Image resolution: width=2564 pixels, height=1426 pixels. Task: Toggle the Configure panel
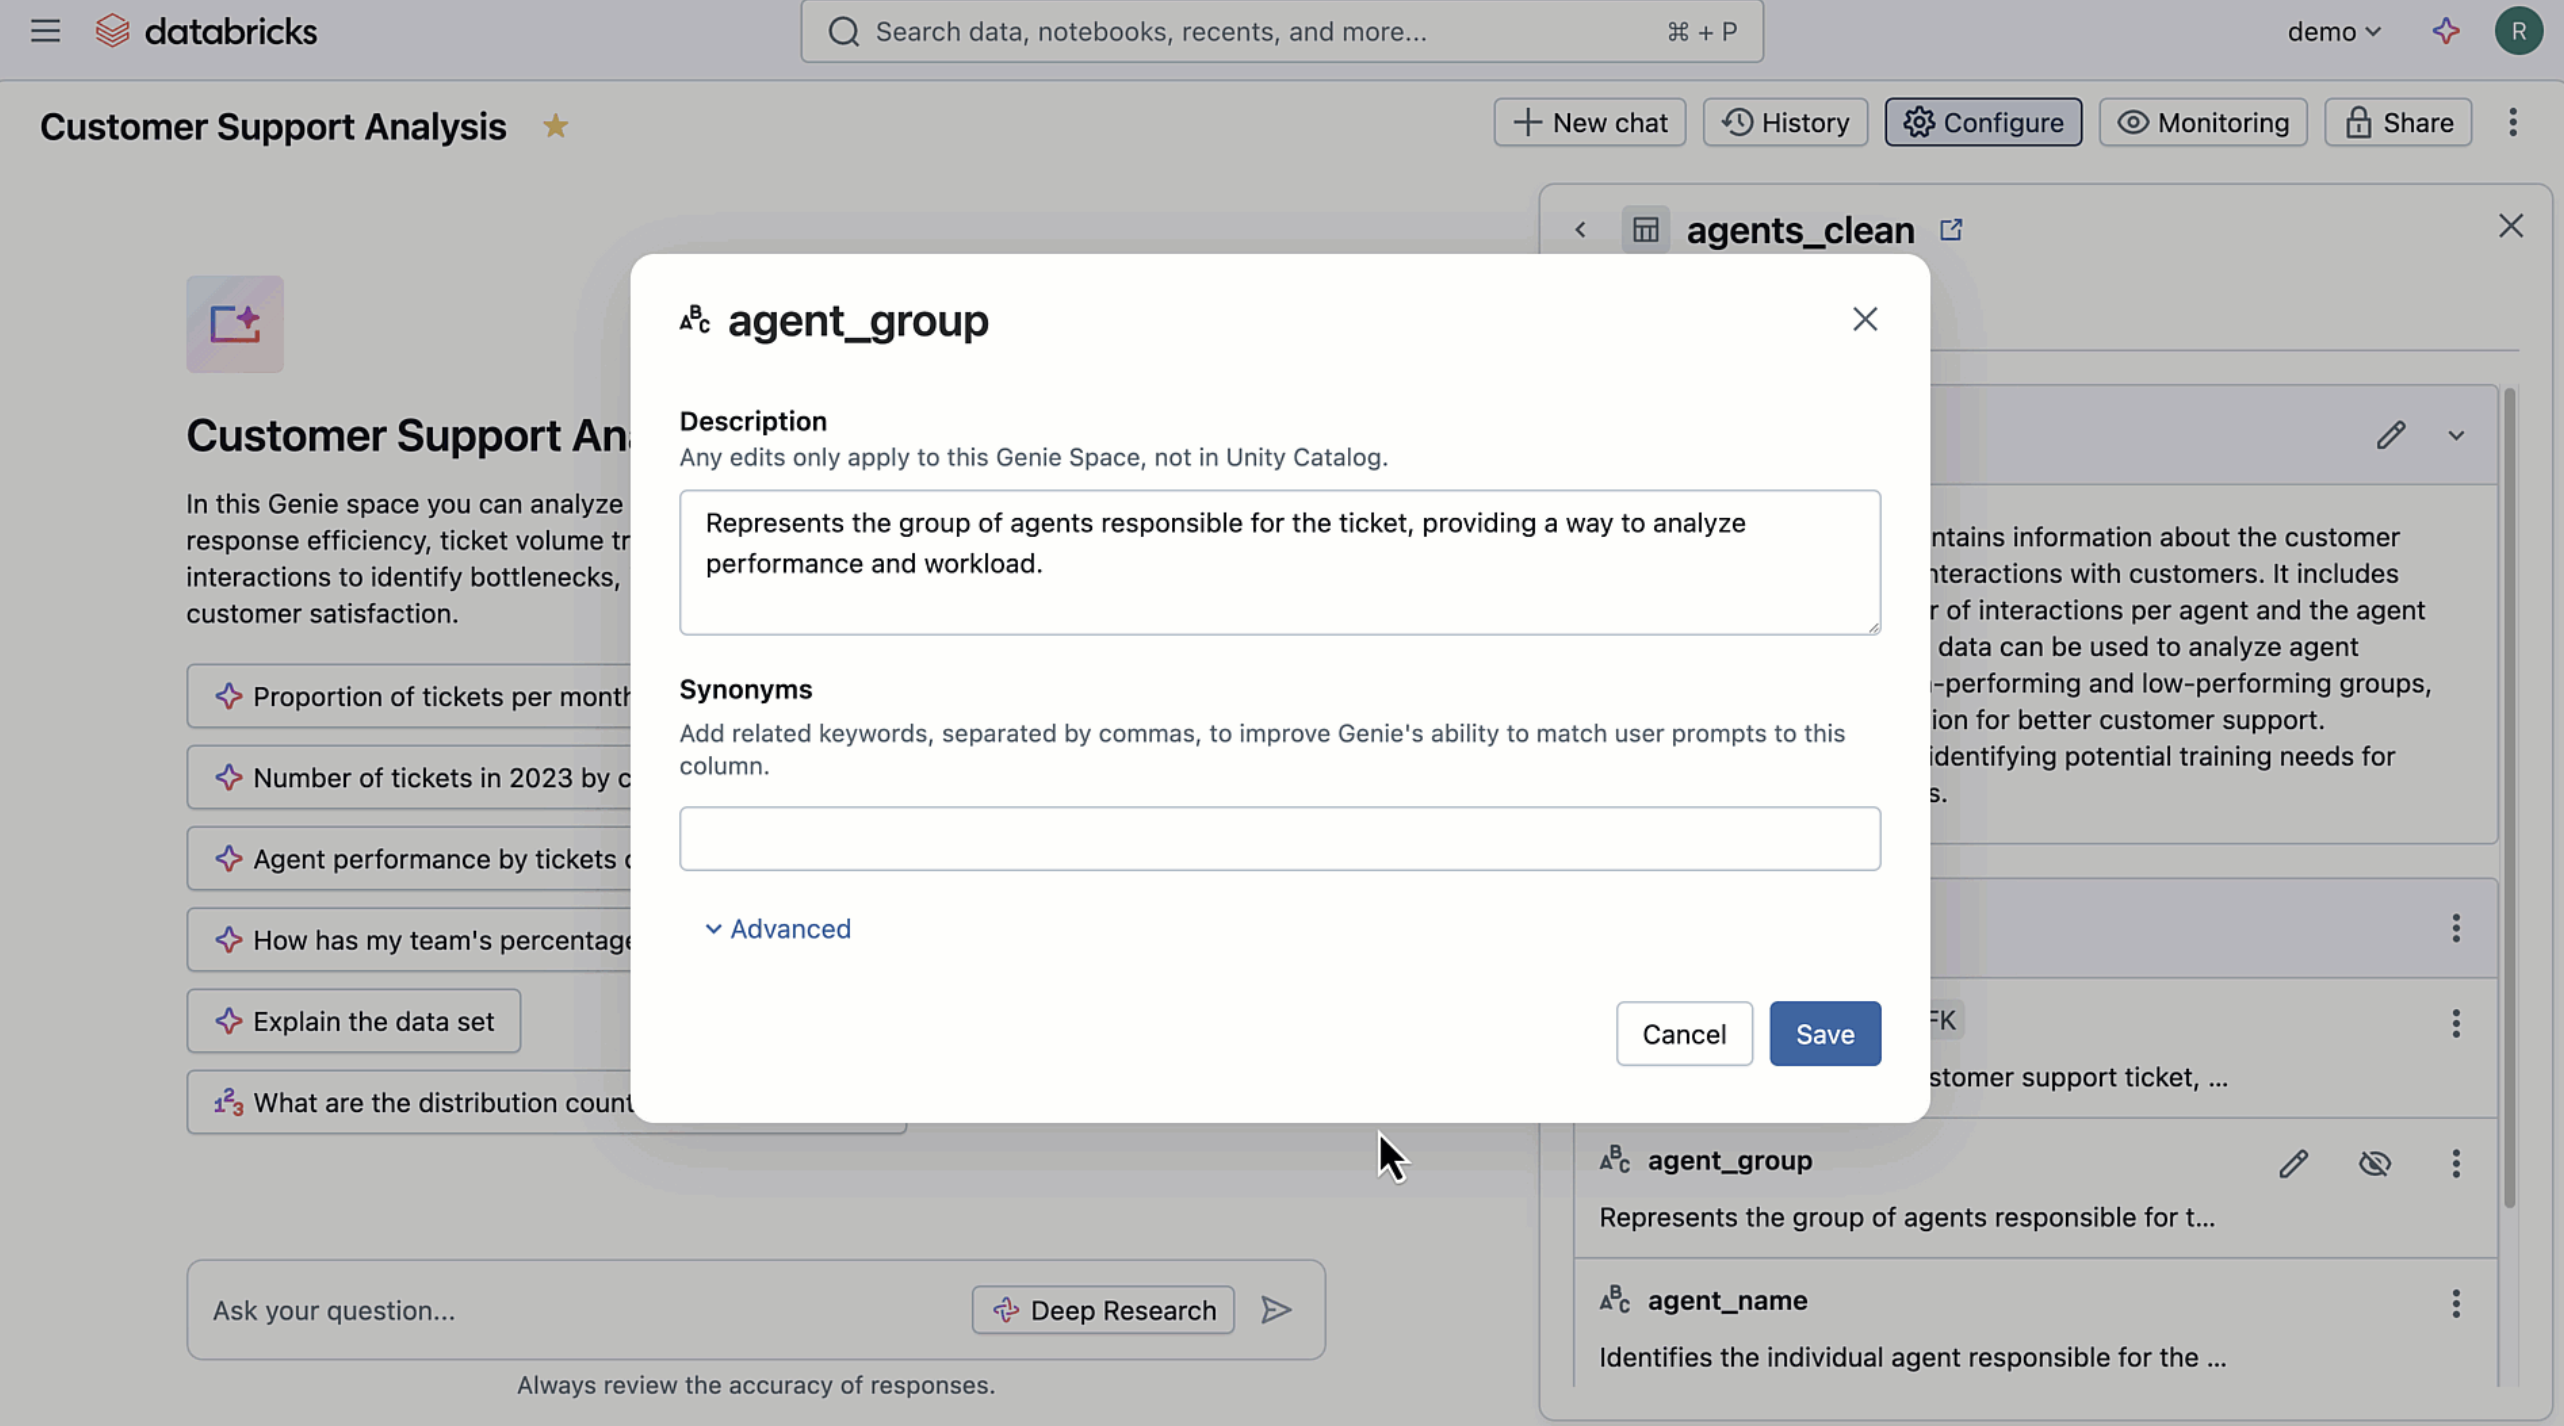pyautogui.click(x=1983, y=122)
